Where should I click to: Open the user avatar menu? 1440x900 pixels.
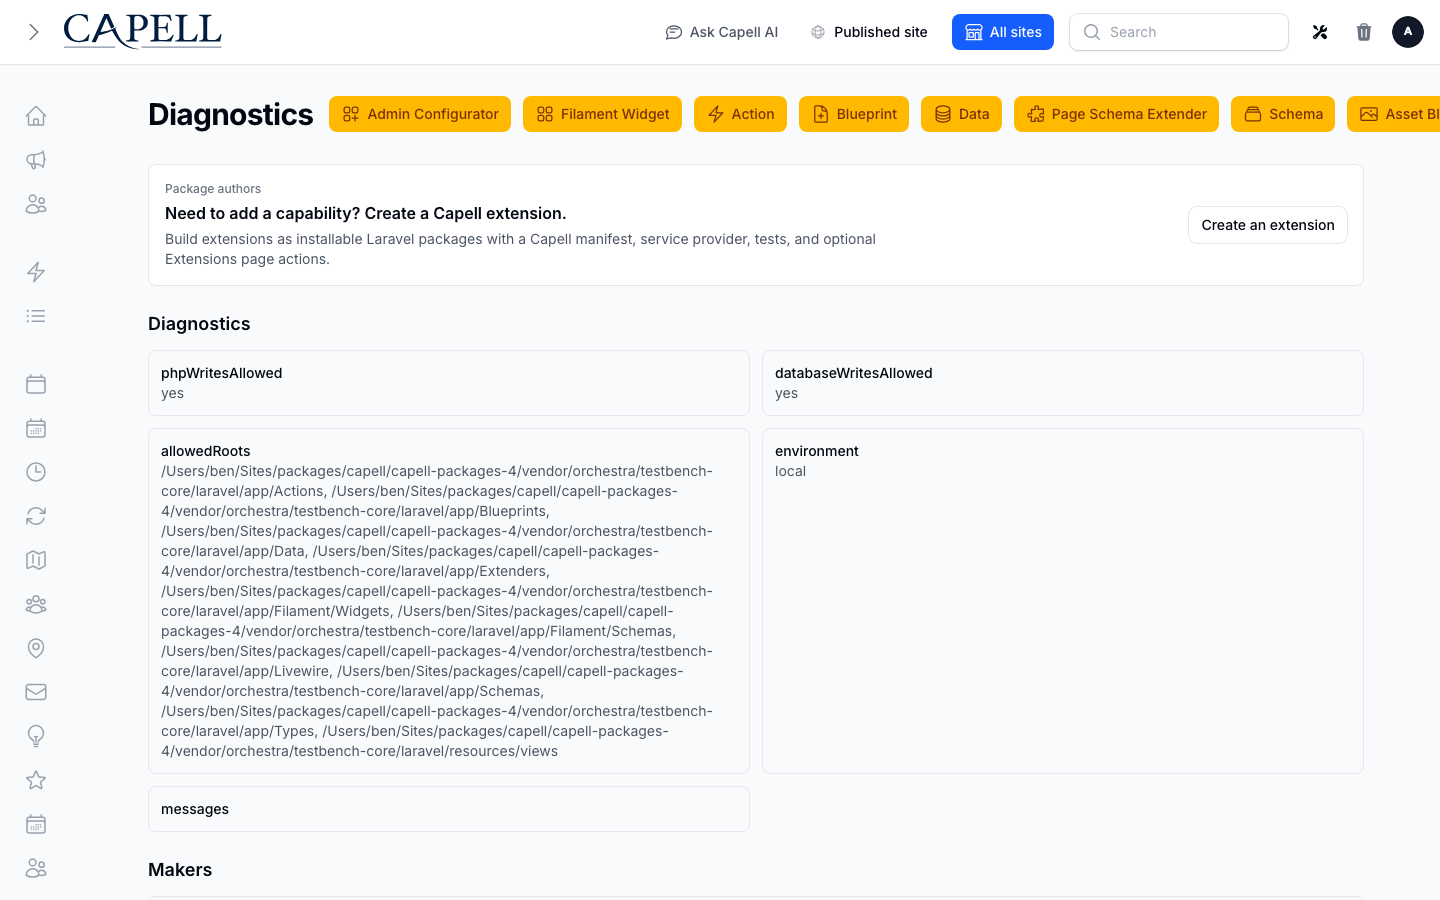pos(1408,32)
